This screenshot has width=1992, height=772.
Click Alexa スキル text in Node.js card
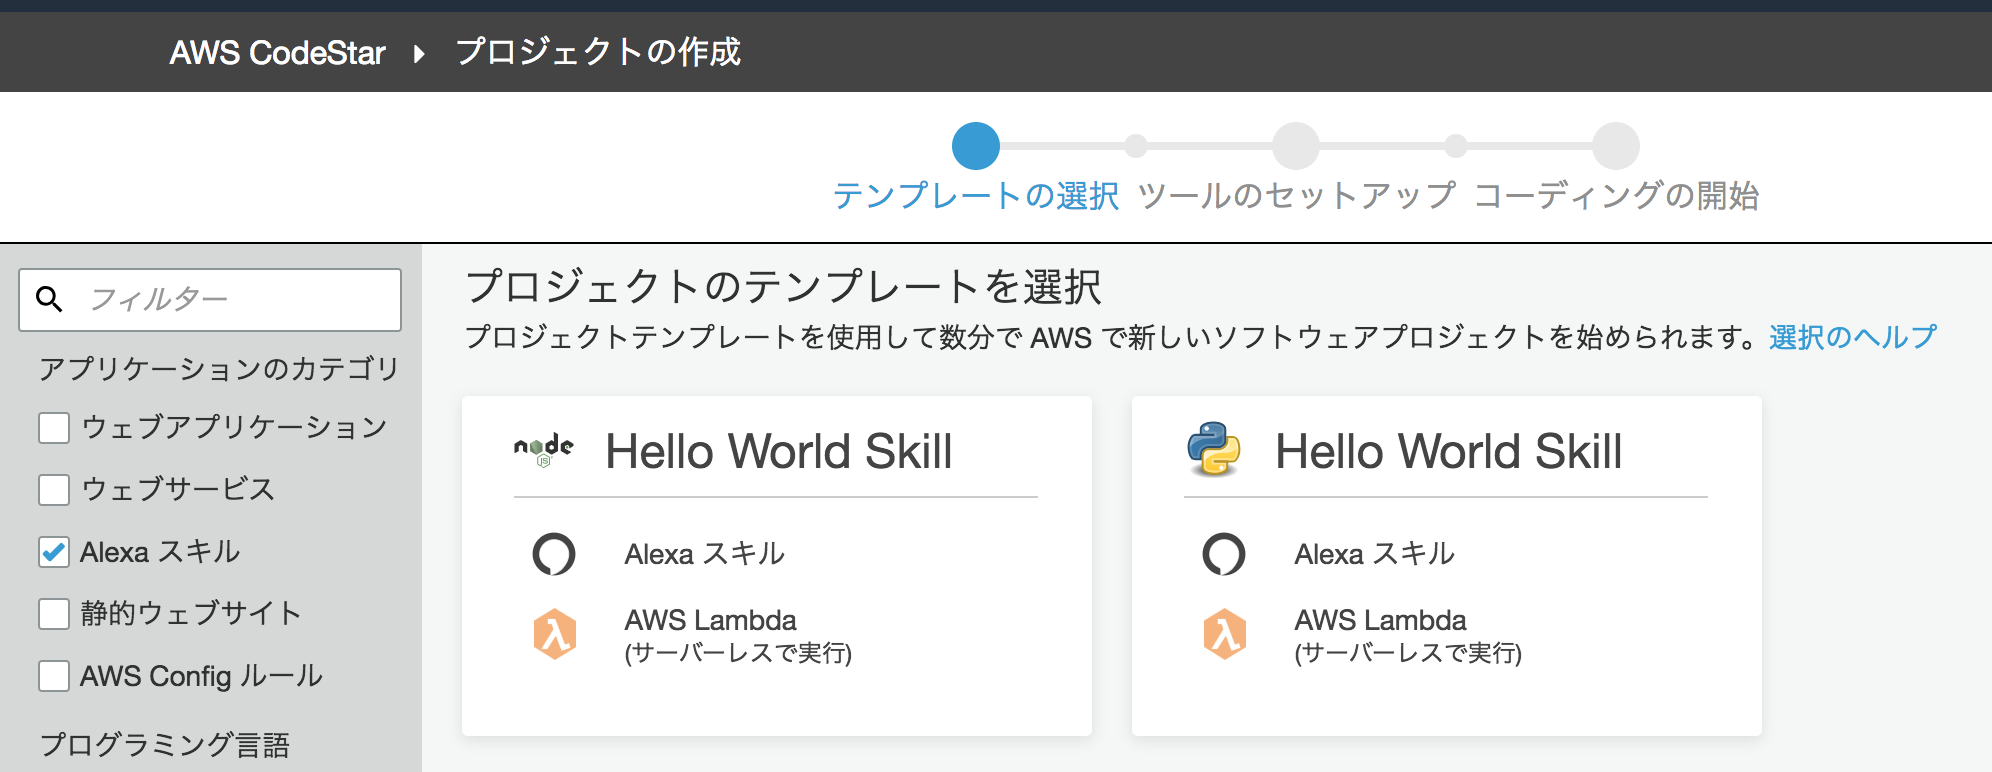pyautogui.click(x=705, y=554)
